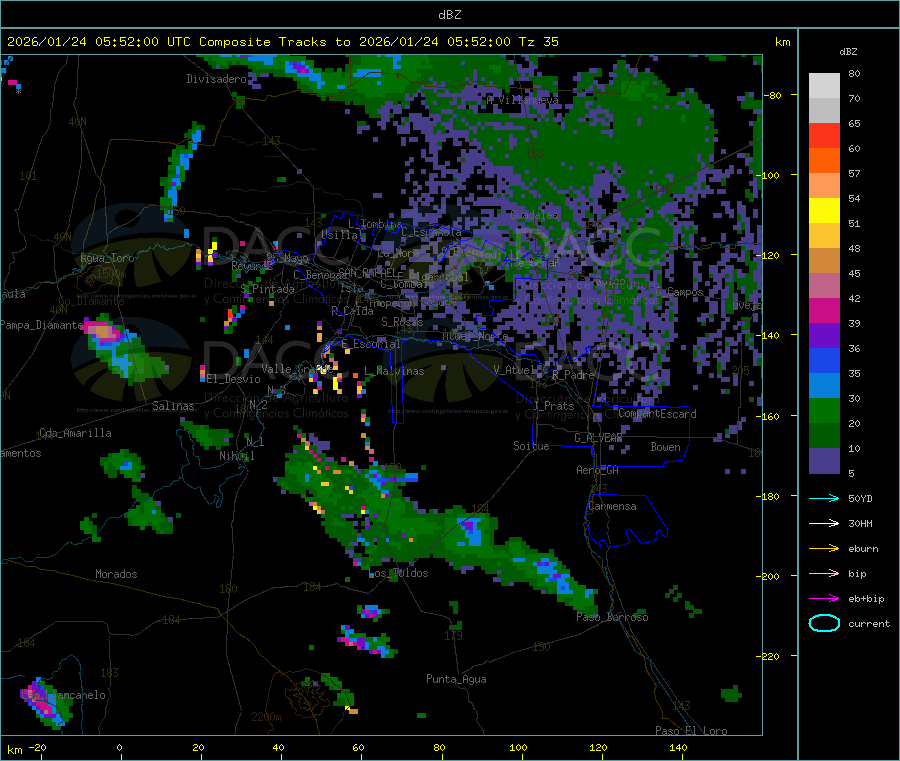Viewport: 900px width, 761px height.
Task: Click the 140 tick on the bottom km axis
Action: (678, 747)
